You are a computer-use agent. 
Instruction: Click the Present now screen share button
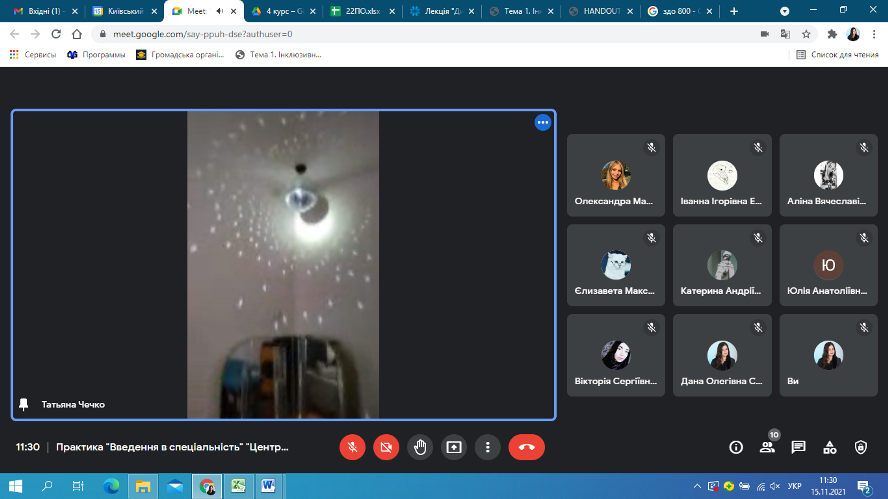point(454,447)
